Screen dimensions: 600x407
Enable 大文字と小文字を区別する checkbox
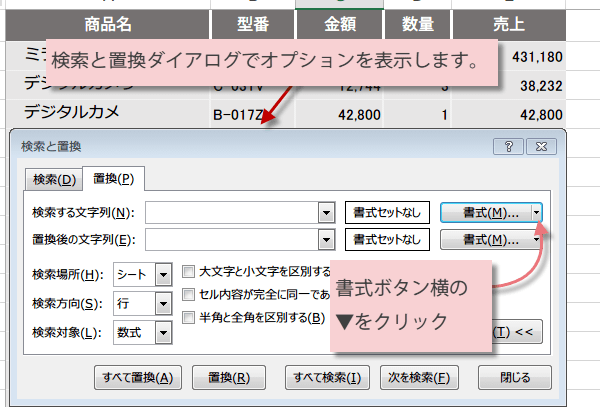click(188, 272)
